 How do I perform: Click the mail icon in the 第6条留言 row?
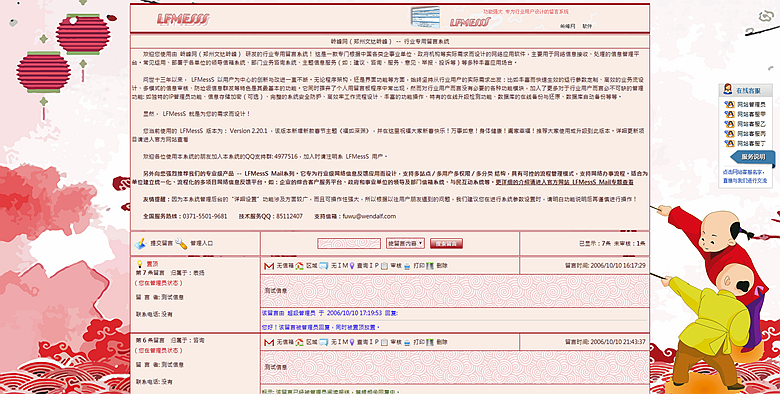269,343
